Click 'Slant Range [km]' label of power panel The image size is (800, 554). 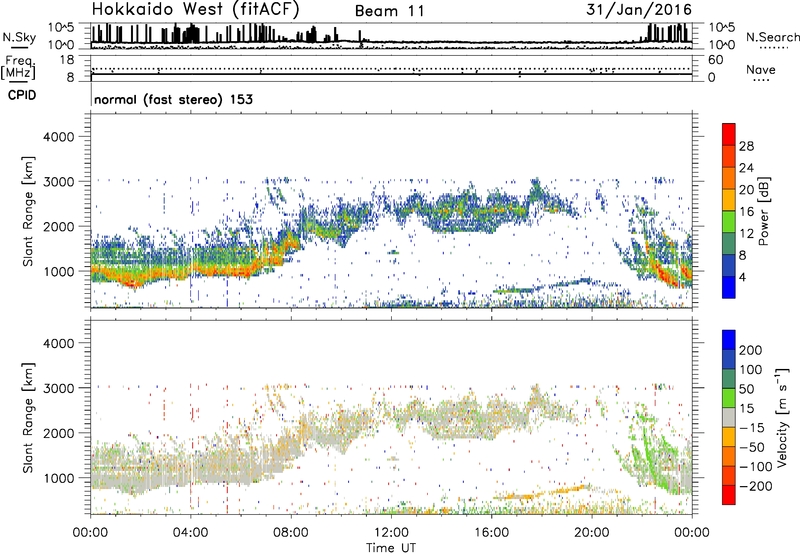29,211
